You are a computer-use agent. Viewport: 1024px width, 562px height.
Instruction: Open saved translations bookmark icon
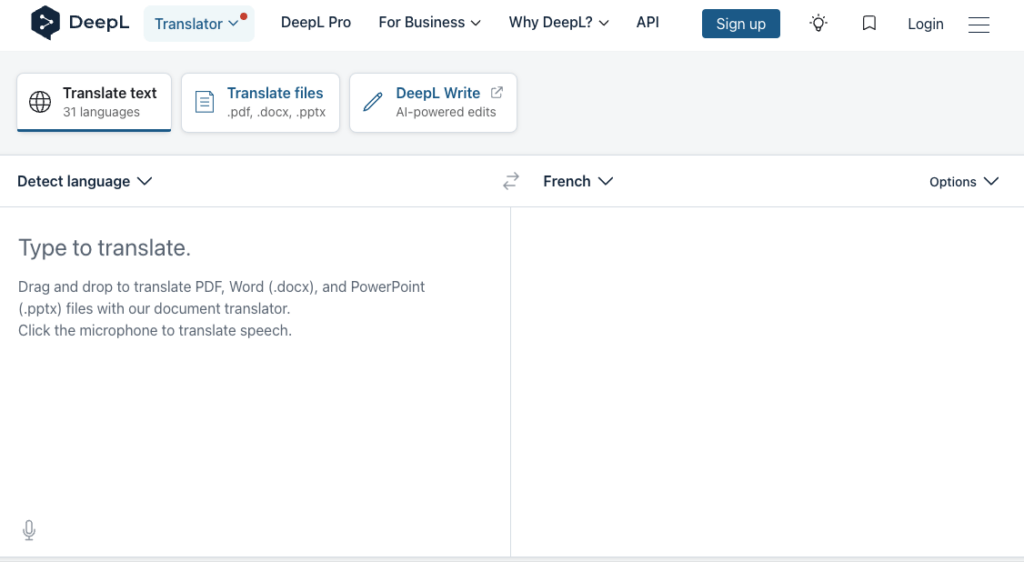[869, 23]
